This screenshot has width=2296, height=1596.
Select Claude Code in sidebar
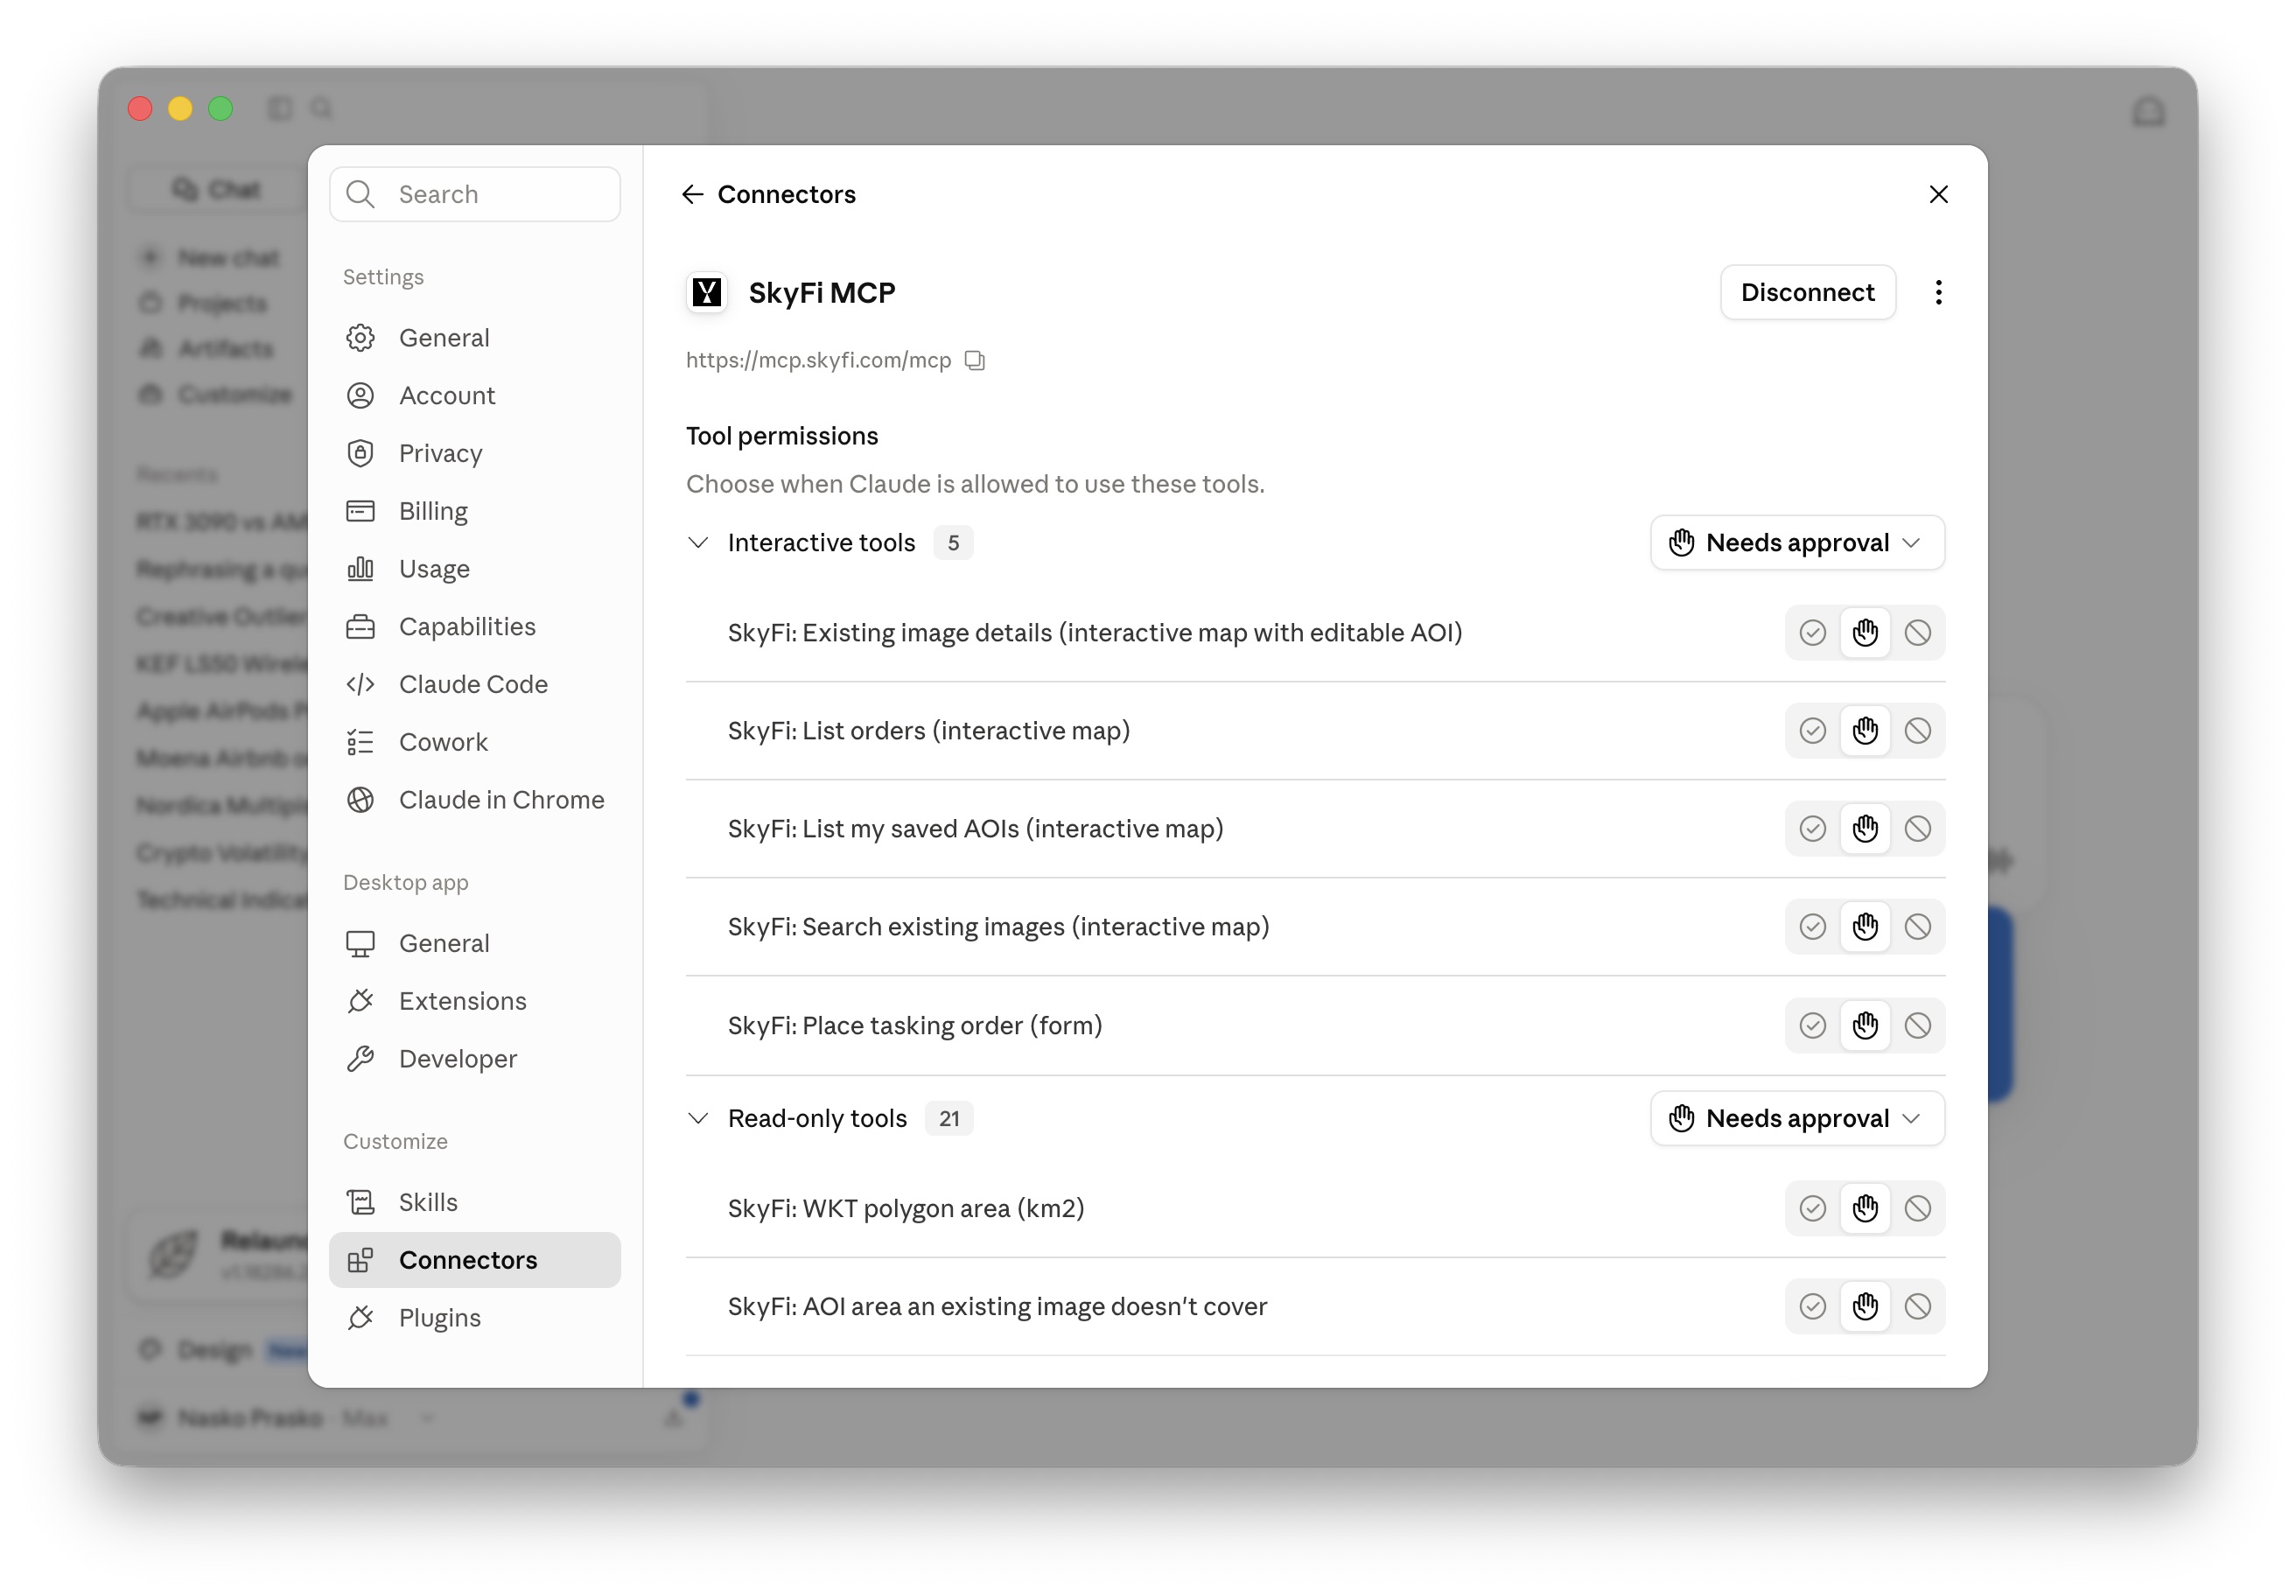coord(475,684)
